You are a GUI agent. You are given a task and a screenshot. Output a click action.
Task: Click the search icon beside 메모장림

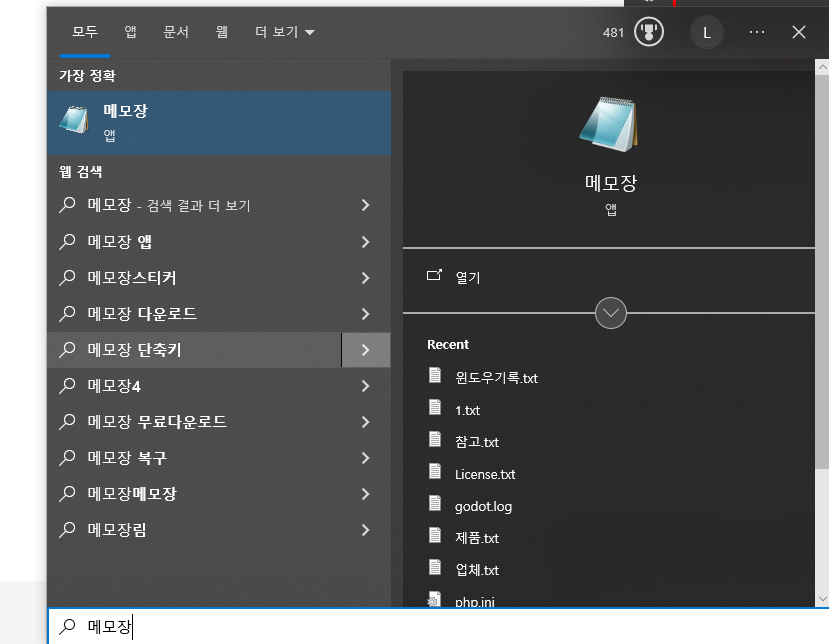67,530
